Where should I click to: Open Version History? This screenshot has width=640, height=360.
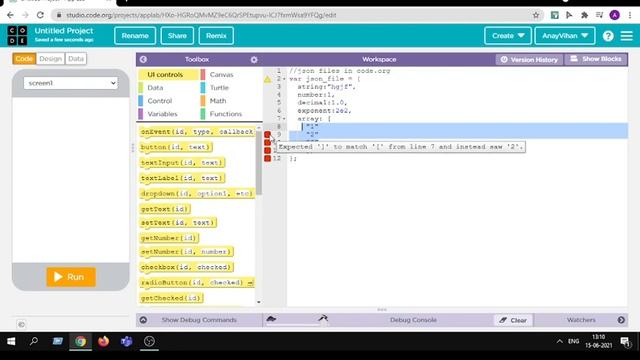tap(529, 60)
